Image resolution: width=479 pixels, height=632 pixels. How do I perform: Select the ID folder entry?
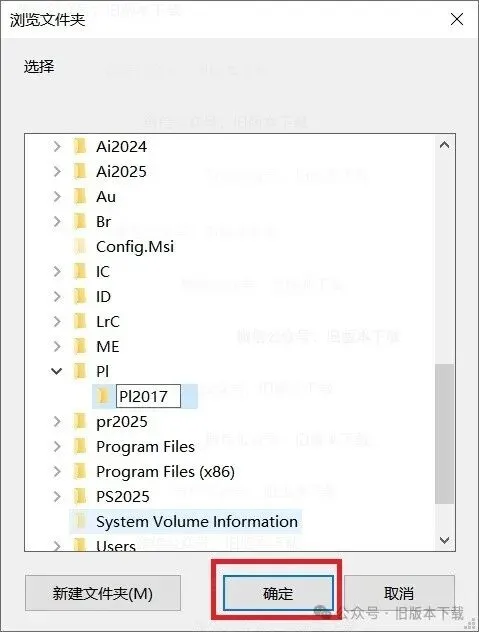tap(103, 297)
